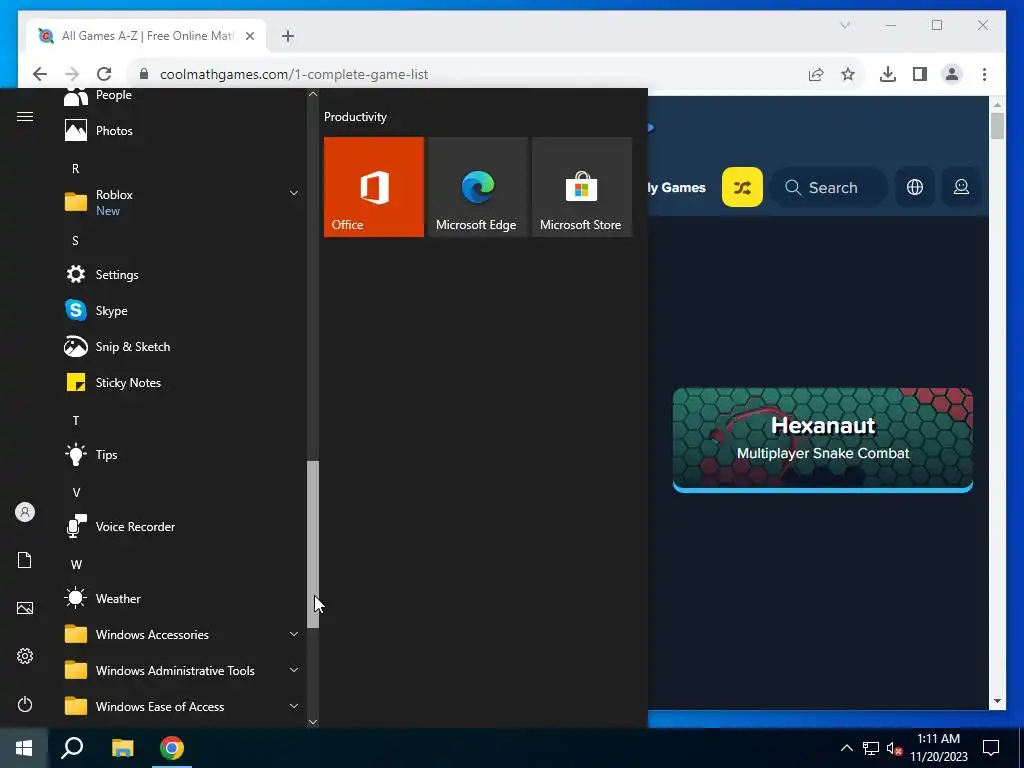
Task: Click the random game shuffle button
Action: (x=742, y=187)
